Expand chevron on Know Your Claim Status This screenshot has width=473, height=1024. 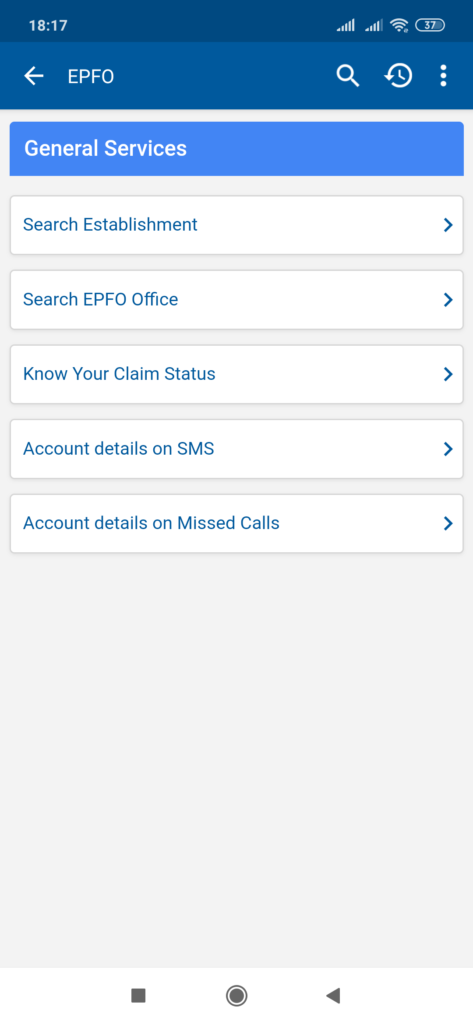pos(448,374)
